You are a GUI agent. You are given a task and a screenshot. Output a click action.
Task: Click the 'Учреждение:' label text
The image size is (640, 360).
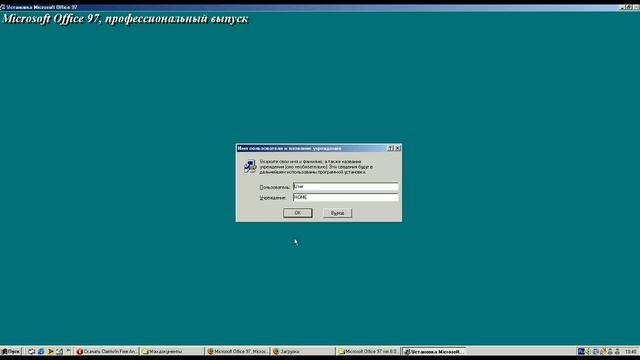pos(273,198)
